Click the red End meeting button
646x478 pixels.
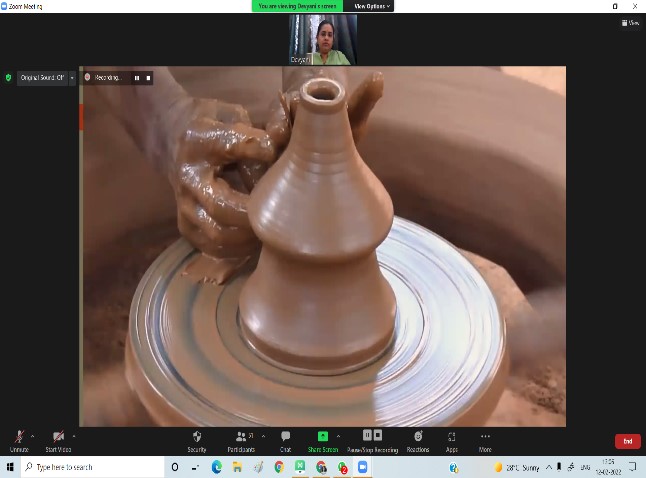(627, 441)
